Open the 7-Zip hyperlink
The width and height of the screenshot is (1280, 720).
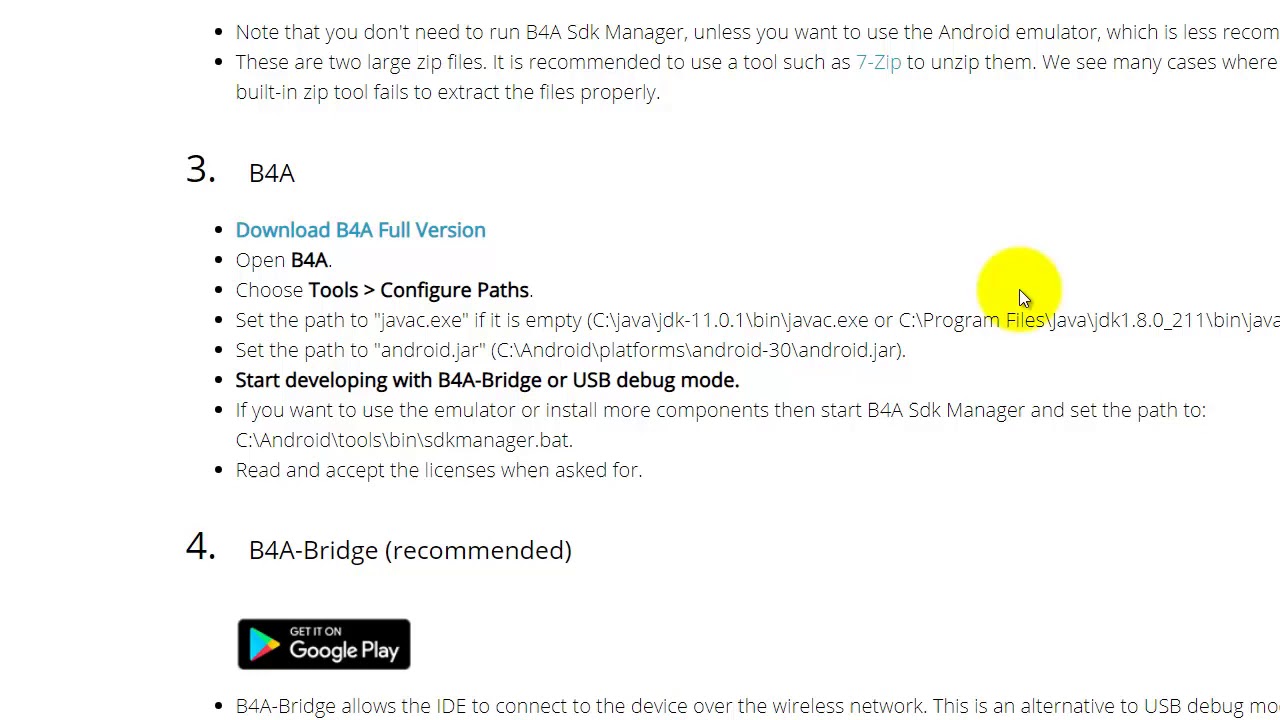[x=878, y=62]
